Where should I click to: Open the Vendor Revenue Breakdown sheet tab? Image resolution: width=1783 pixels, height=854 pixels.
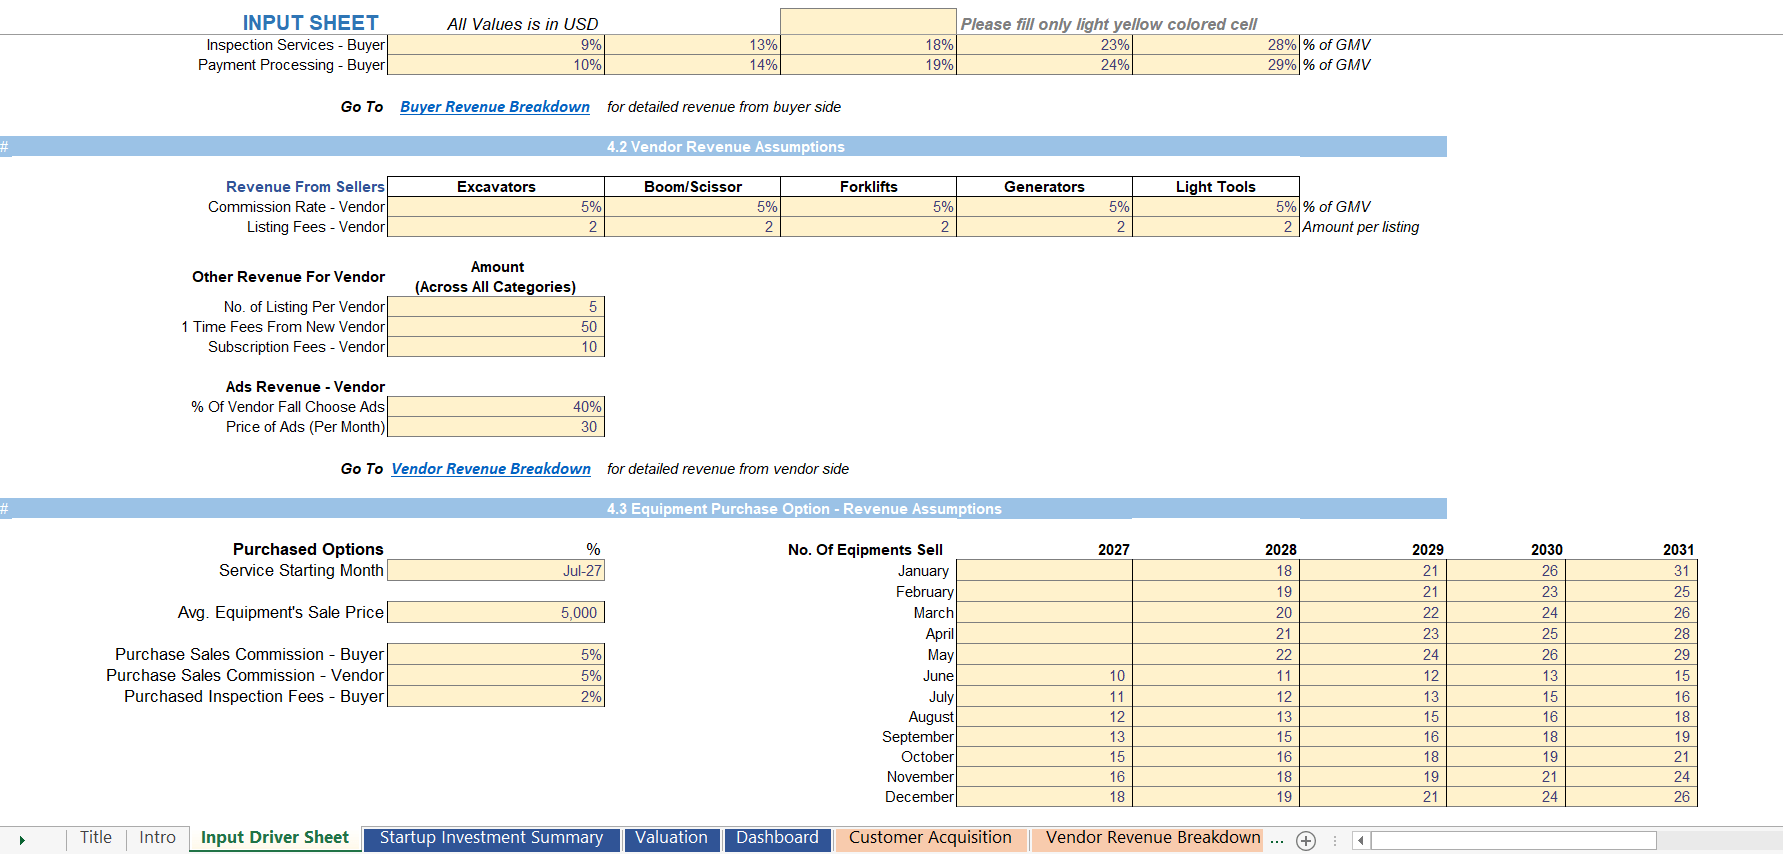pyautogui.click(x=1152, y=838)
